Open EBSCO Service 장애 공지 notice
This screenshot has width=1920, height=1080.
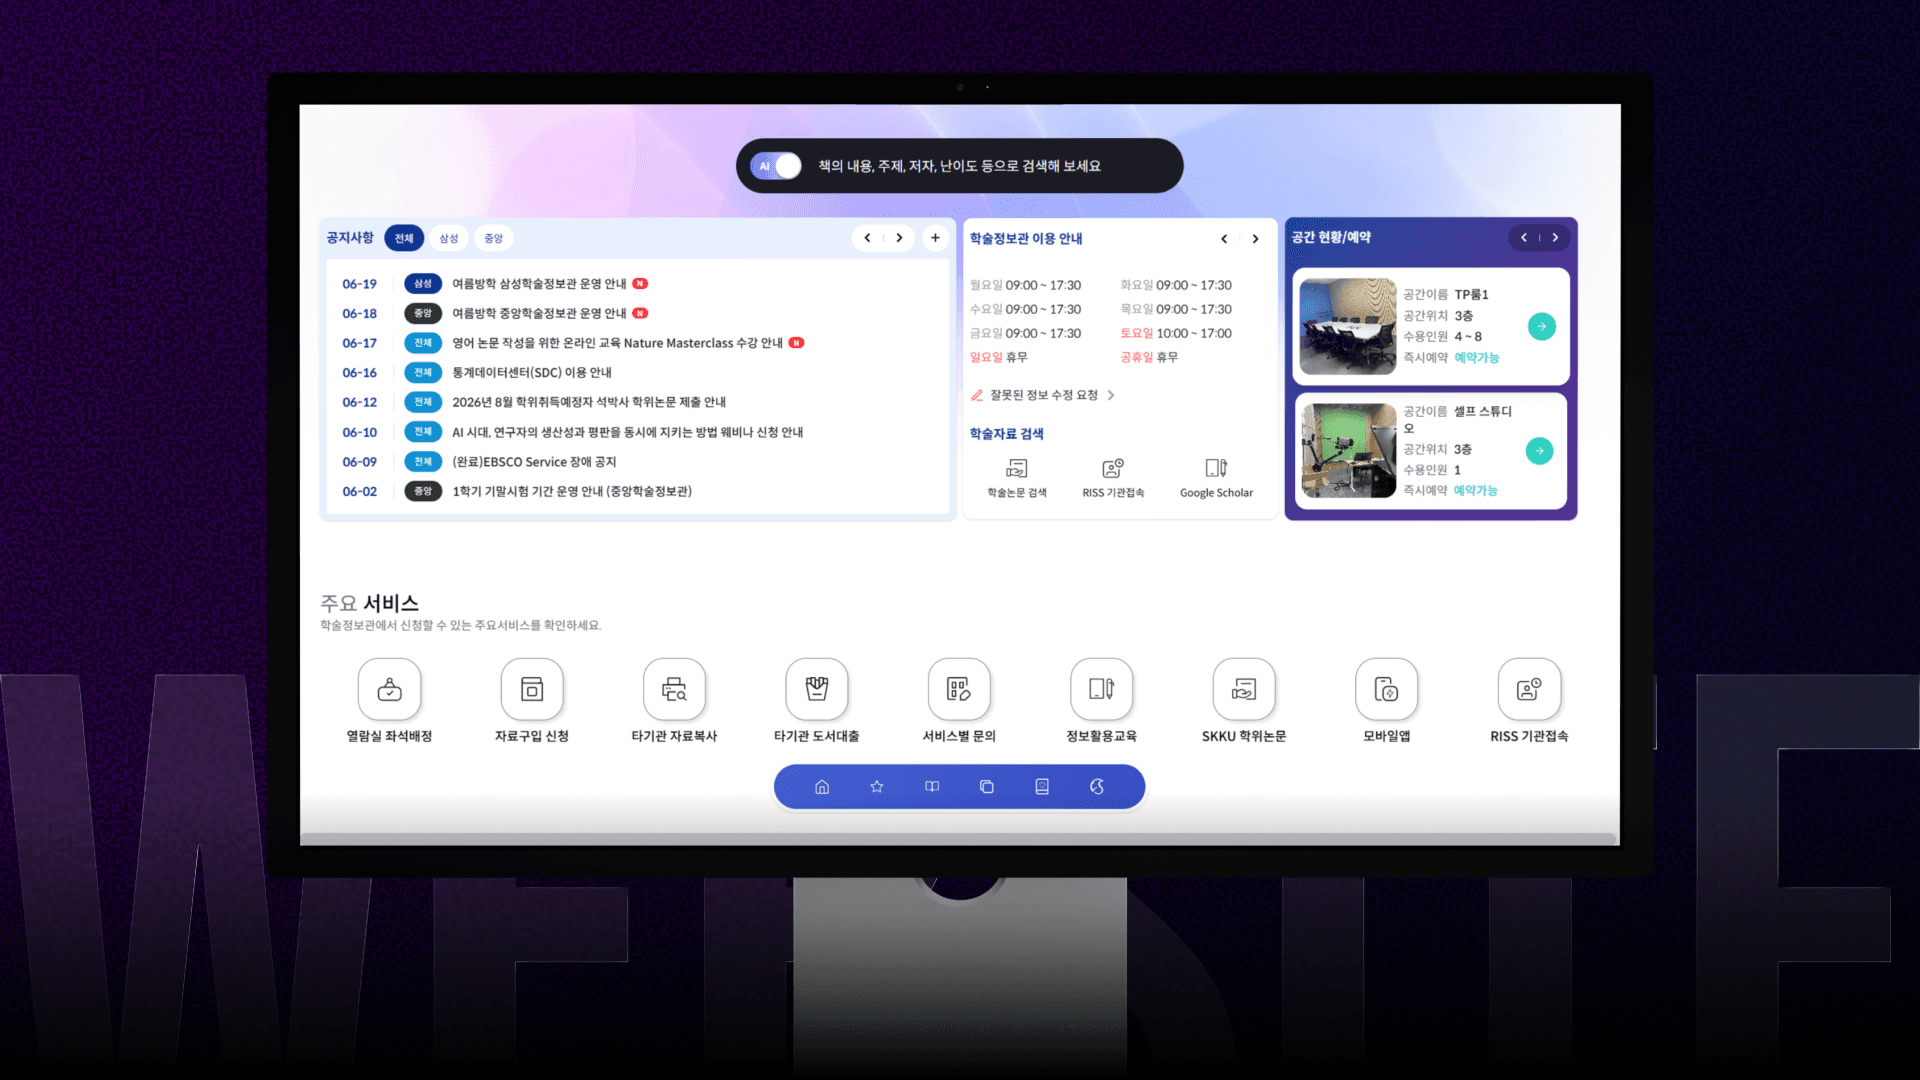click(534, 462)
